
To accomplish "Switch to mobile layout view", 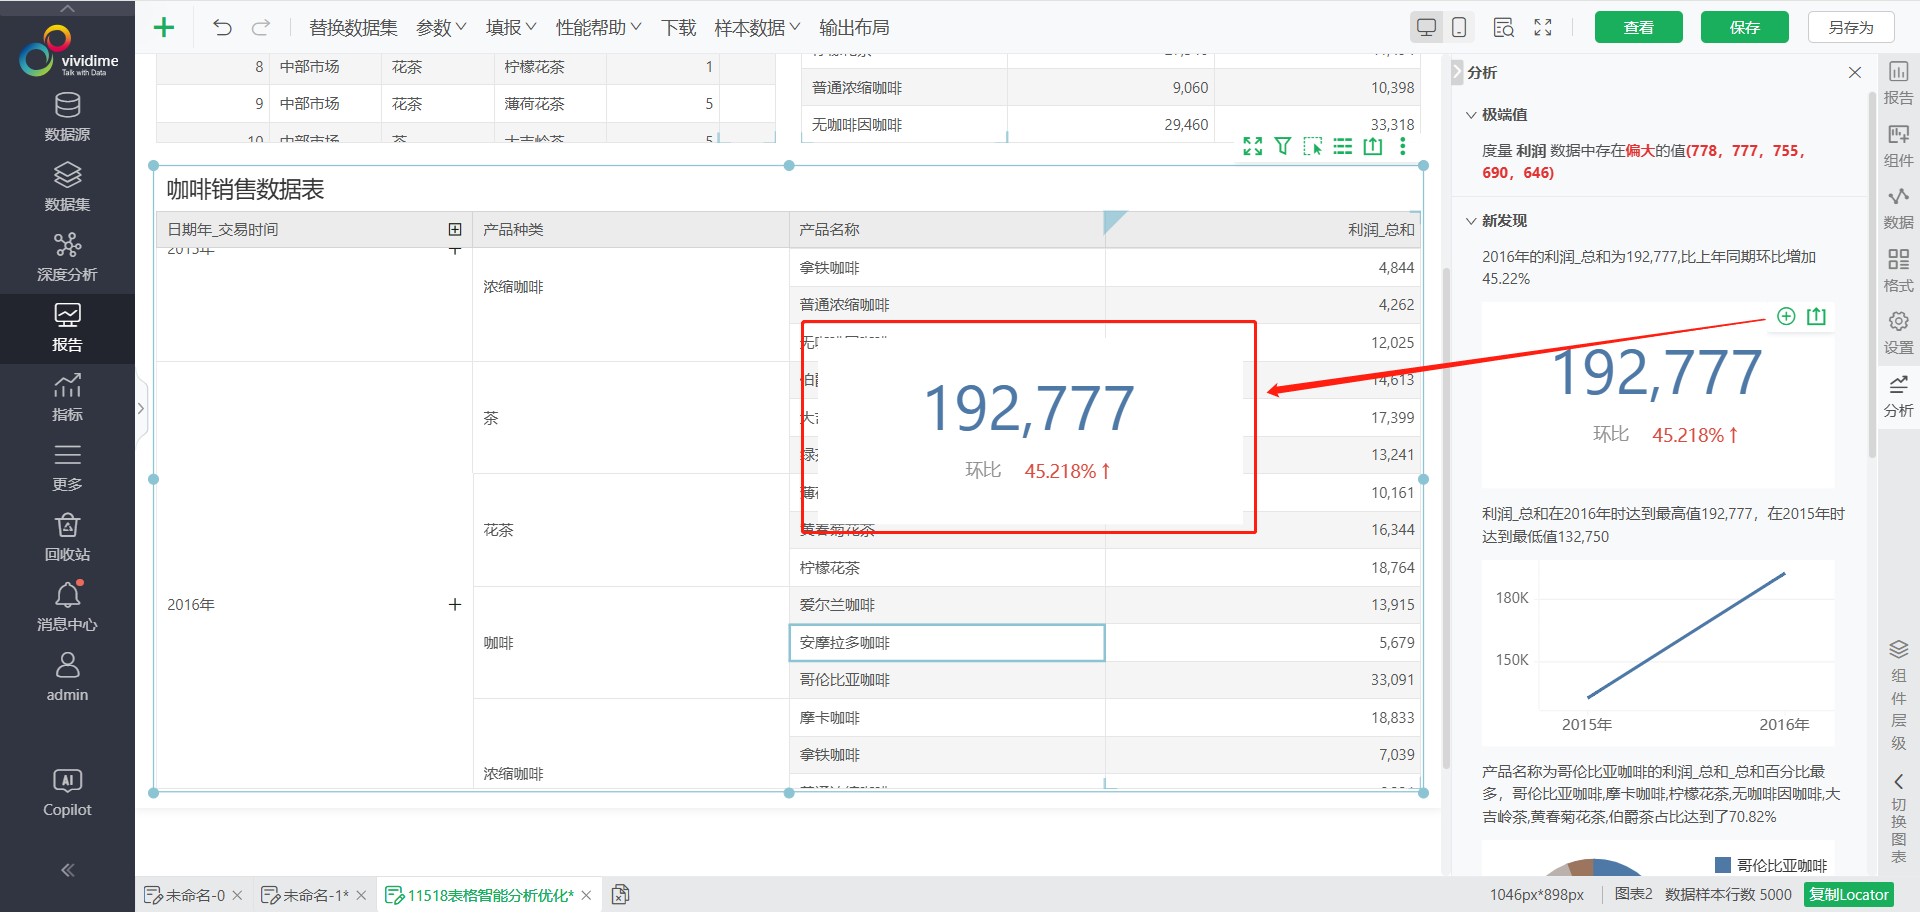I will pos(1459,27).
